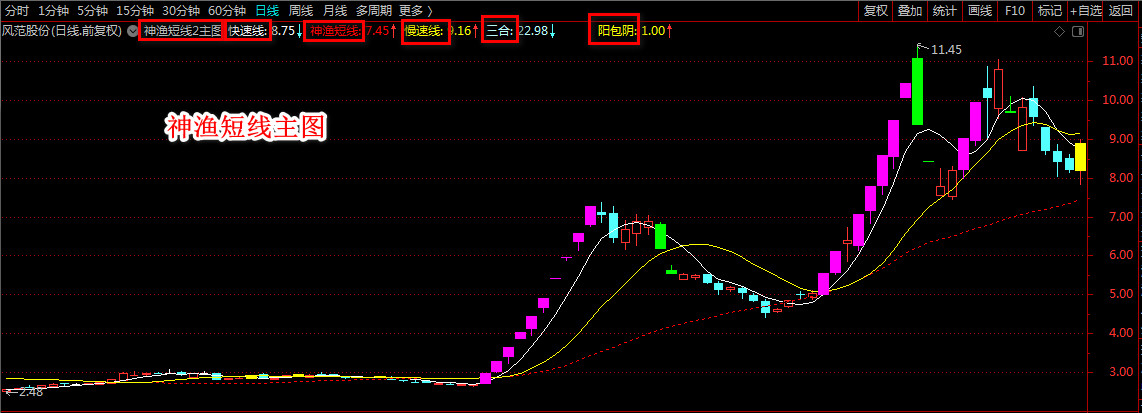Toggle the side panel layout icon
The height and width of the screenshot is (413, 1142).
[1076, 32]
